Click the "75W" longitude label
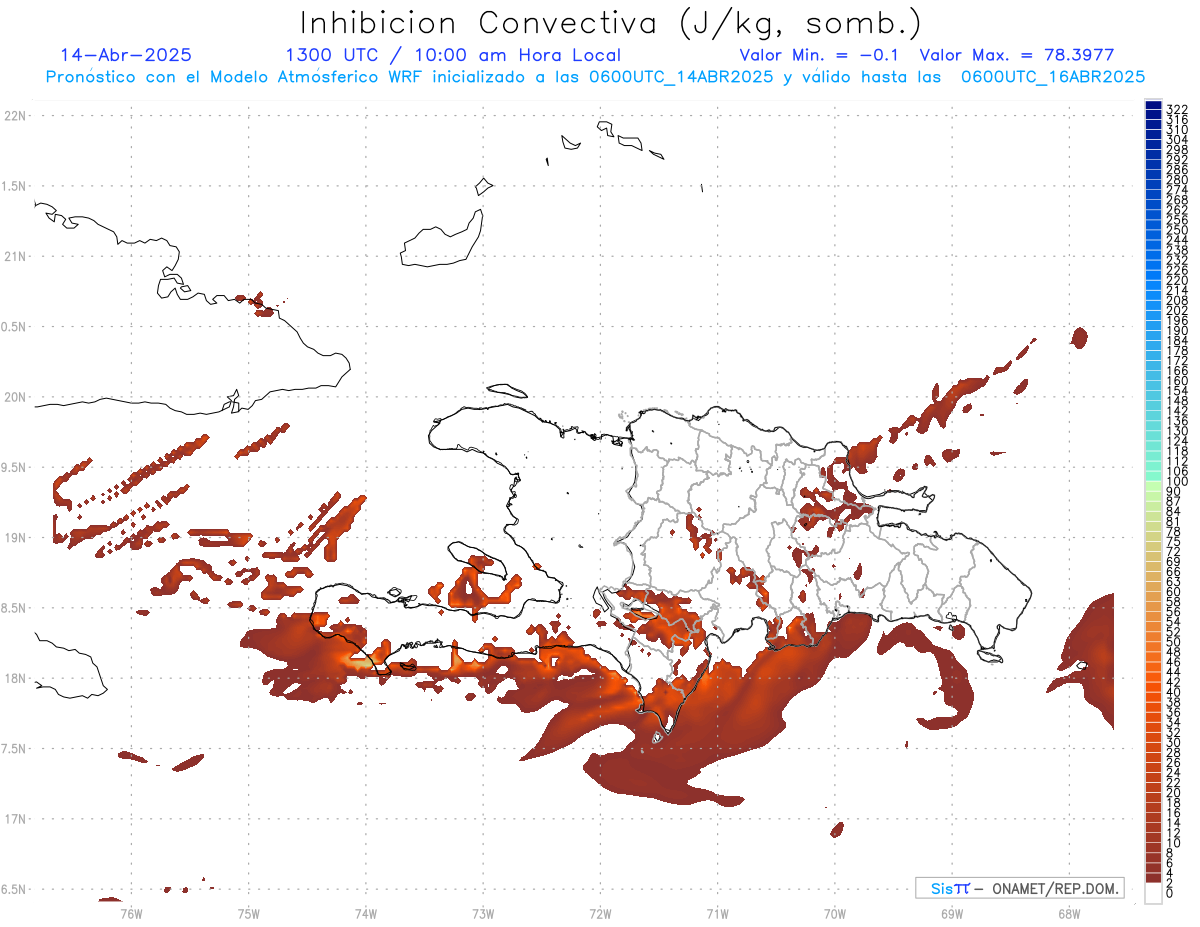The height and width of the screenshot is (927, 1200). click(249, 913)
